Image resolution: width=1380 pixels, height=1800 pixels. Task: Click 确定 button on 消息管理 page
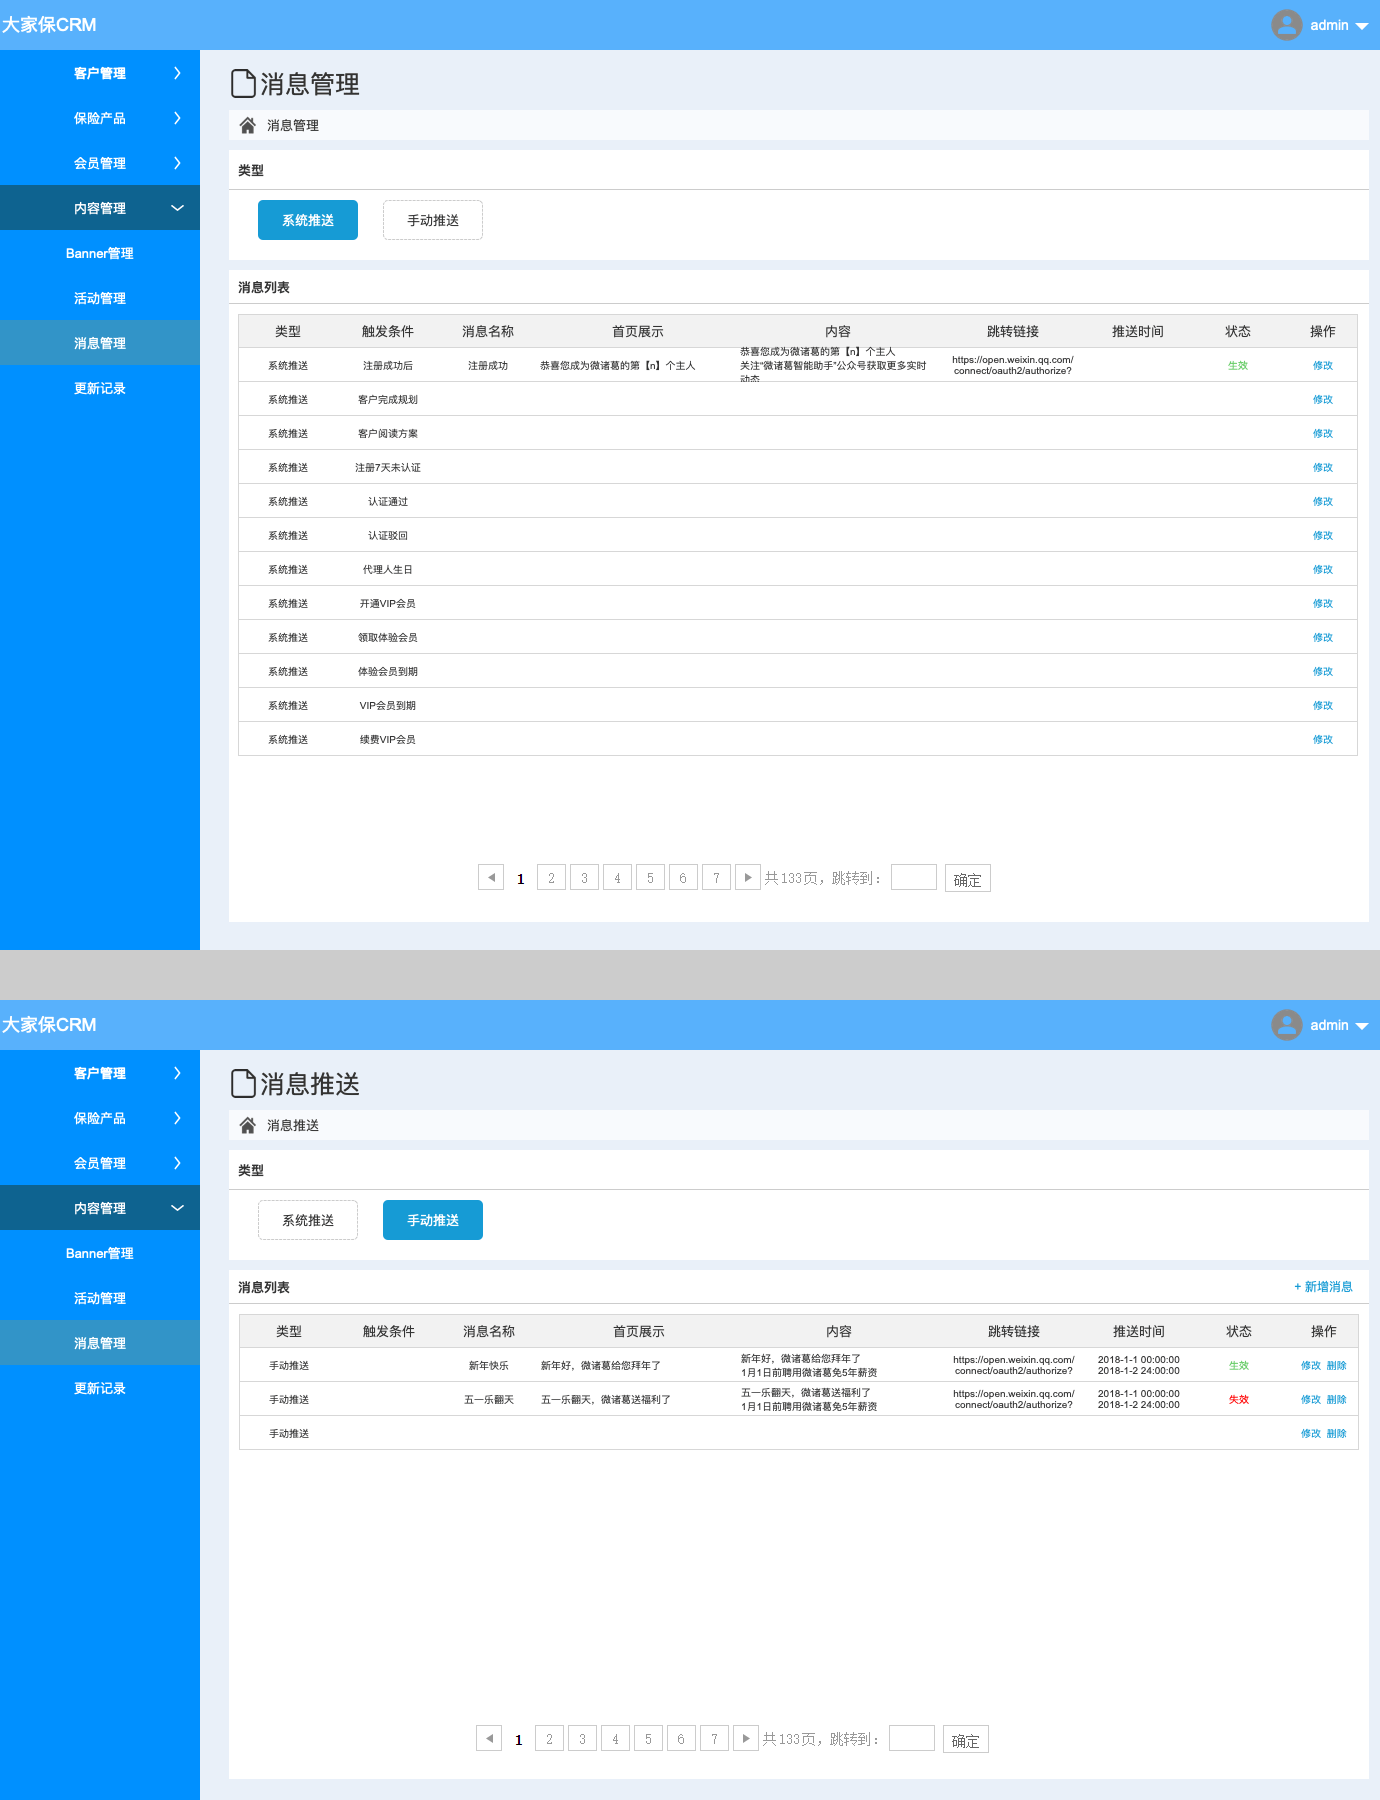click(968, 879)
